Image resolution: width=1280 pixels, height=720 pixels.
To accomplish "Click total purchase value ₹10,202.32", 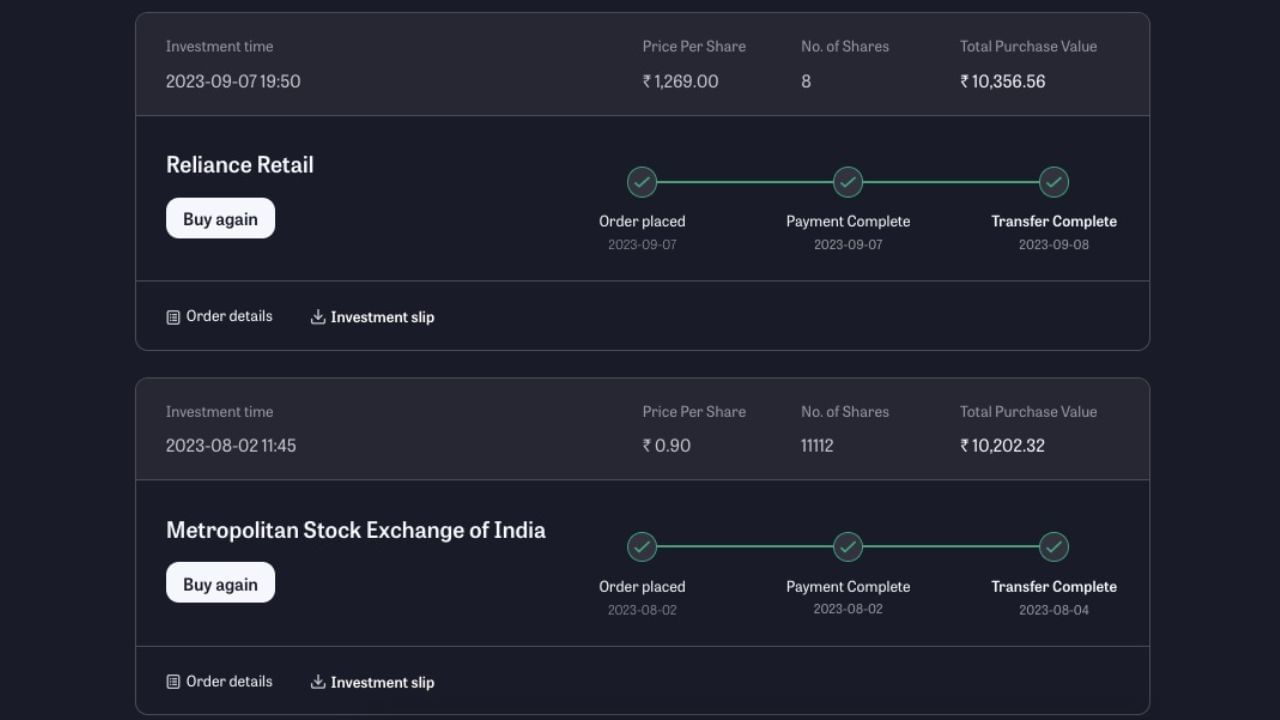I will click(1002, 446).
